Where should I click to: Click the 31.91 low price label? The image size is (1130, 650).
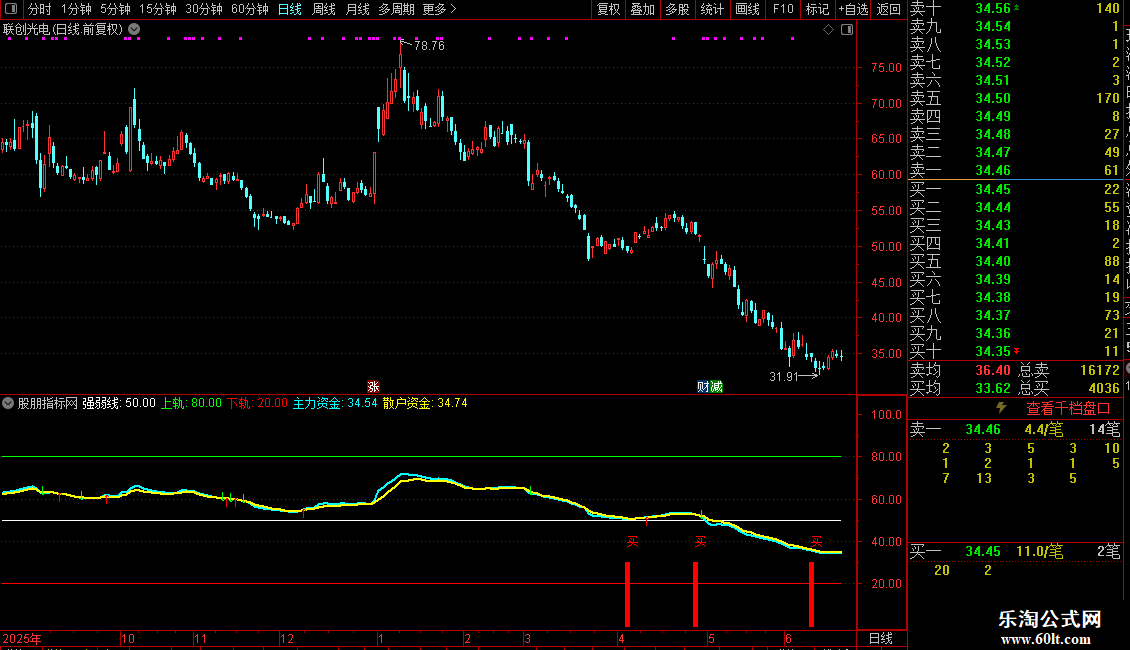pos(784,376)
